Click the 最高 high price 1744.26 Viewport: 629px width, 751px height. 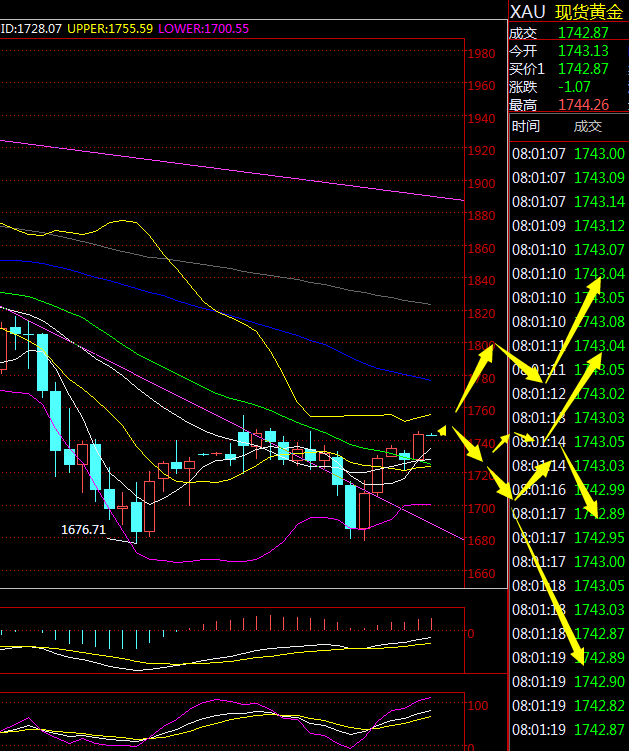coord(583,105)
